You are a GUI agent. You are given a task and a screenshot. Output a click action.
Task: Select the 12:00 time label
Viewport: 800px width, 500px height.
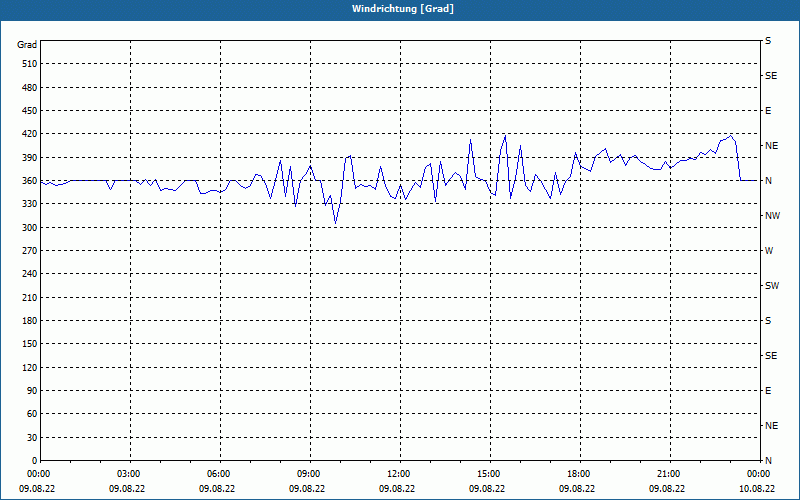click(399, 474)
